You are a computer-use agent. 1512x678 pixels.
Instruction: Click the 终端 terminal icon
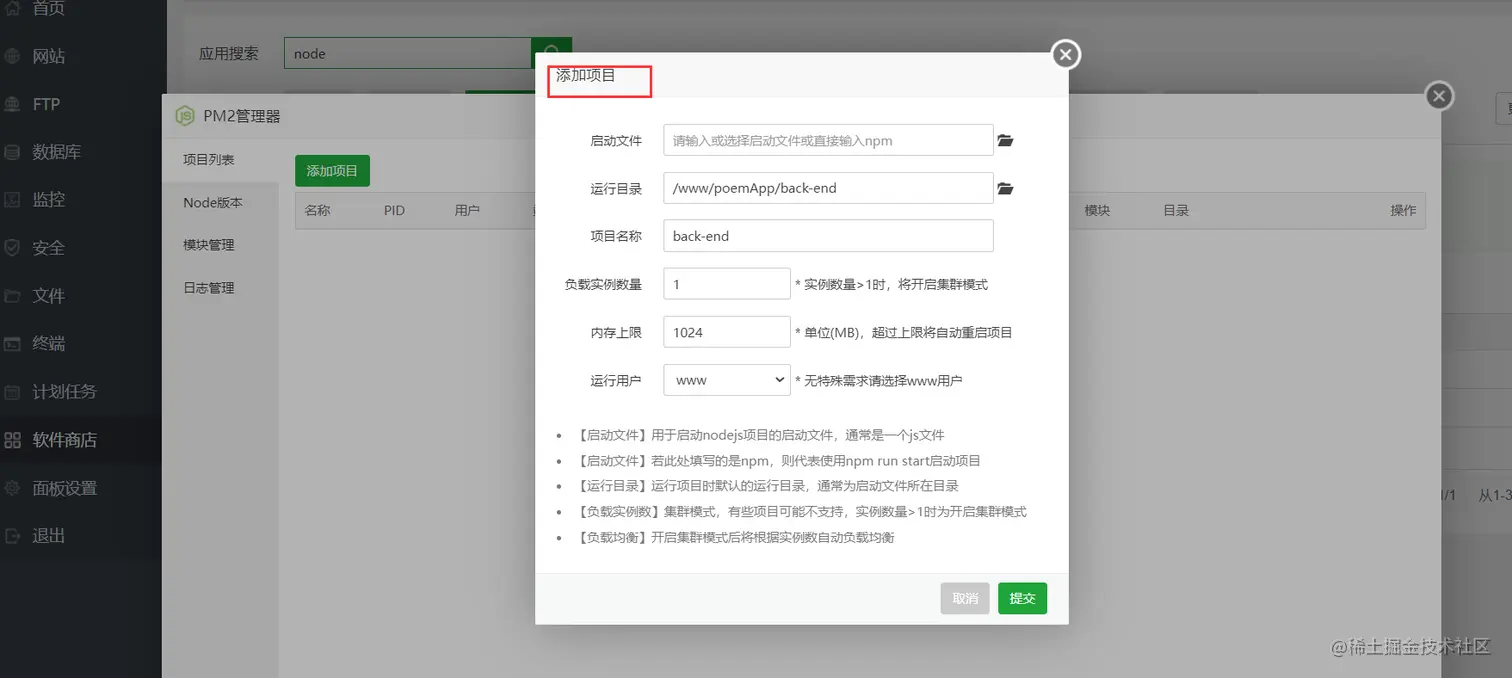click(12, 344)
